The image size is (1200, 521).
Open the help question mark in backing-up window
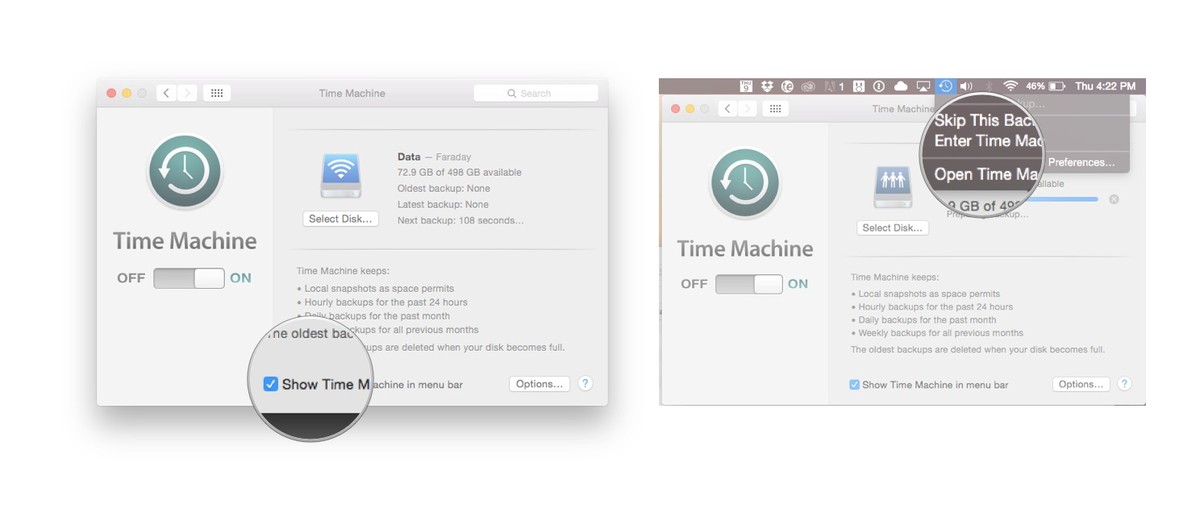tap(1124, 384)
